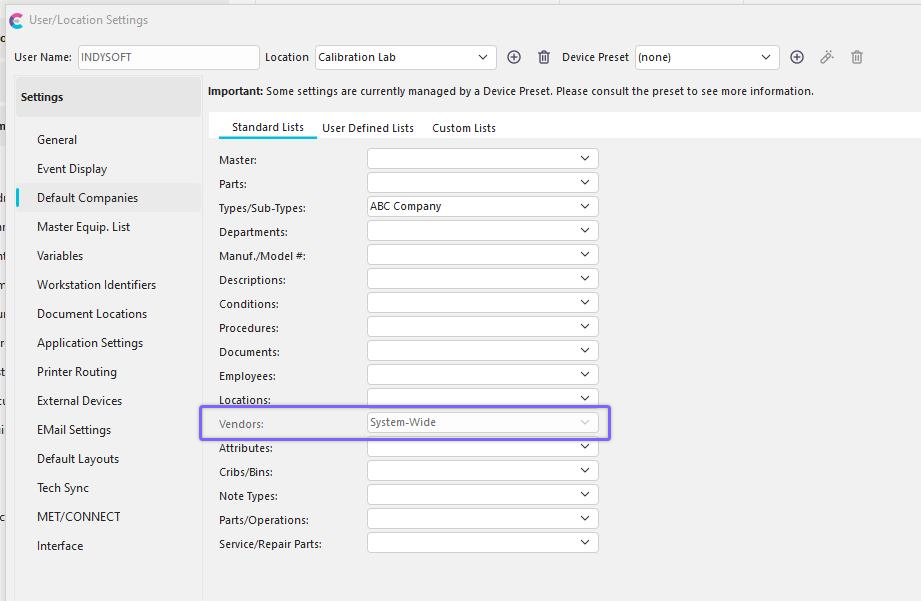Open Printer Routing settings
This screenshot has height=601, width=921.
pyautogui.click(x=77, y=372)
